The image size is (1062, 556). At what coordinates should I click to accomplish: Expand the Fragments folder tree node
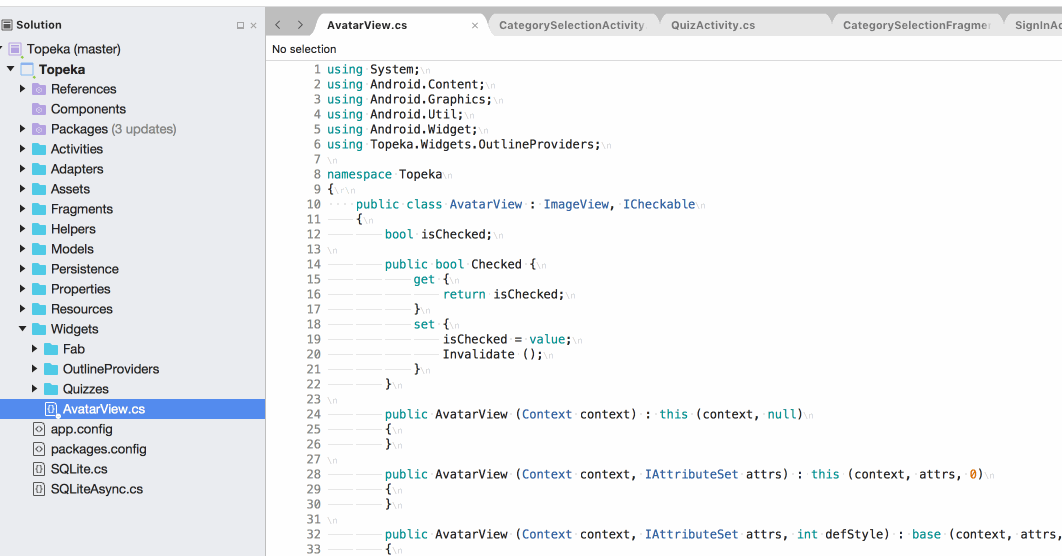point(23,209)
